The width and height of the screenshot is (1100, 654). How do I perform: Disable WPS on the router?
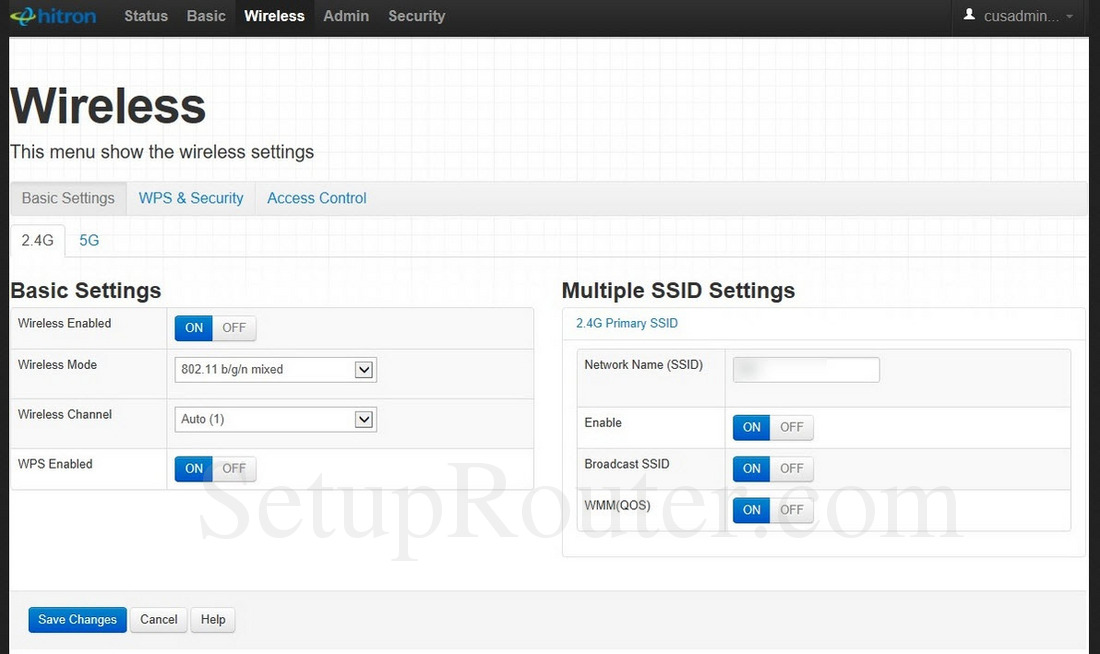click(x=234, y=468)
